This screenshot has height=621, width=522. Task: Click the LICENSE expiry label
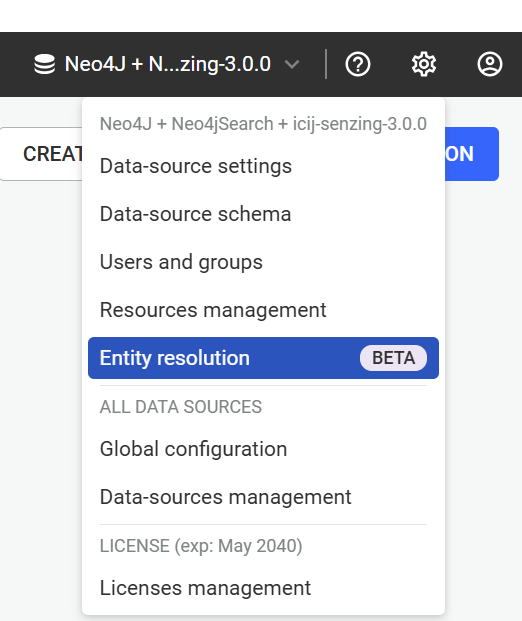click(201, 546)
